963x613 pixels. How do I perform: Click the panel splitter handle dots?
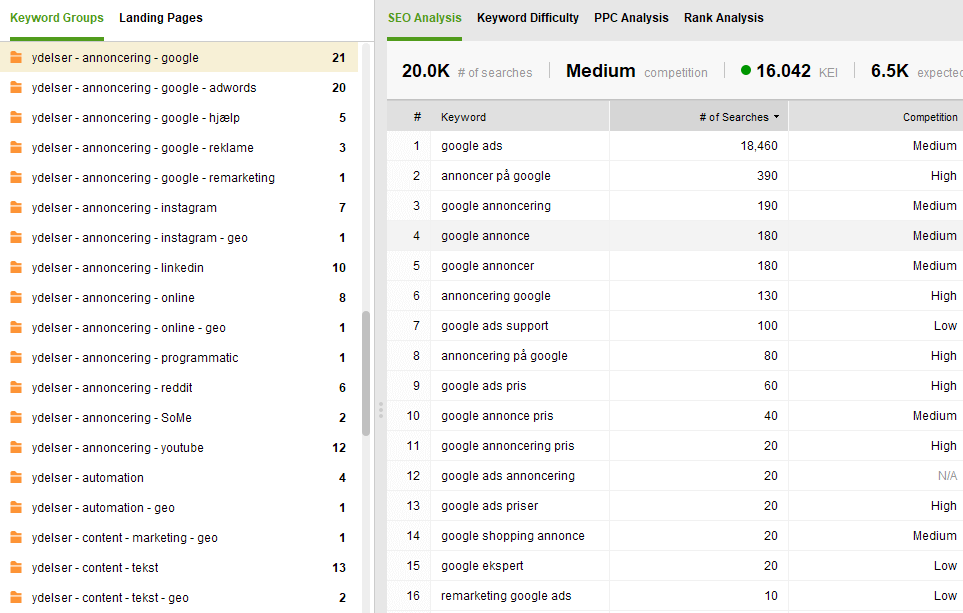[380, 410]
